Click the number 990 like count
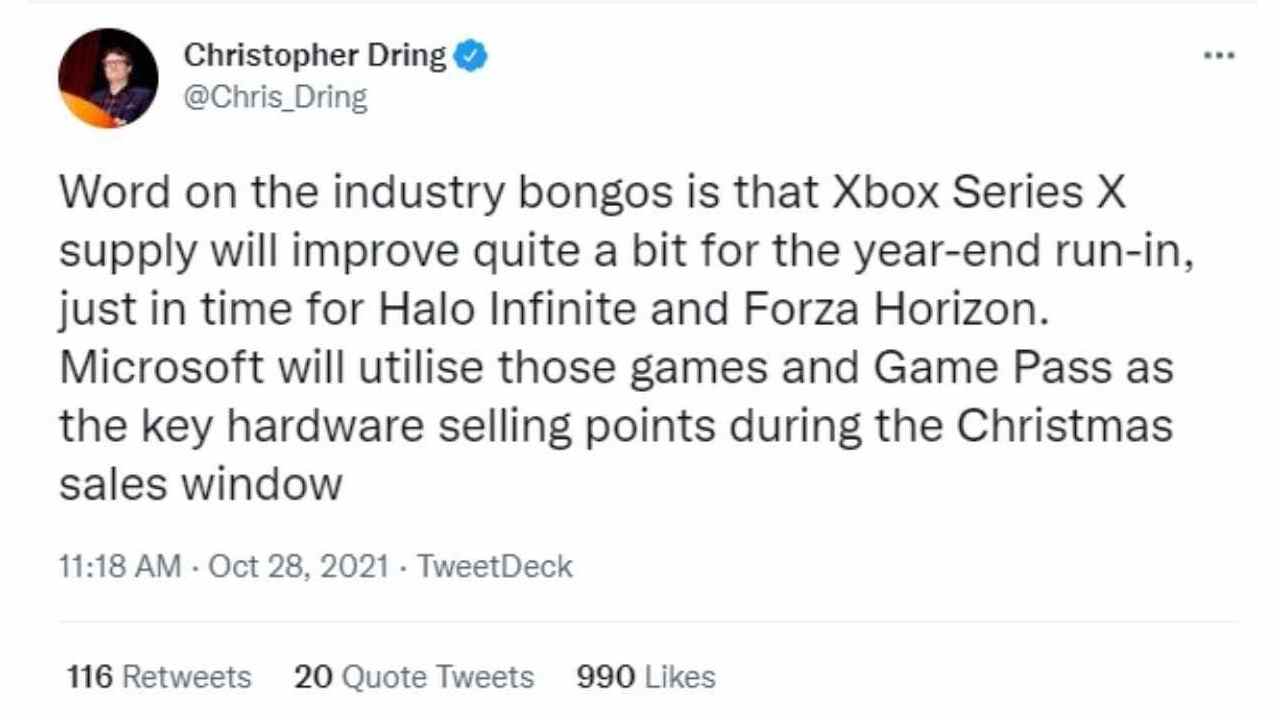 click(x=605, y=677)
